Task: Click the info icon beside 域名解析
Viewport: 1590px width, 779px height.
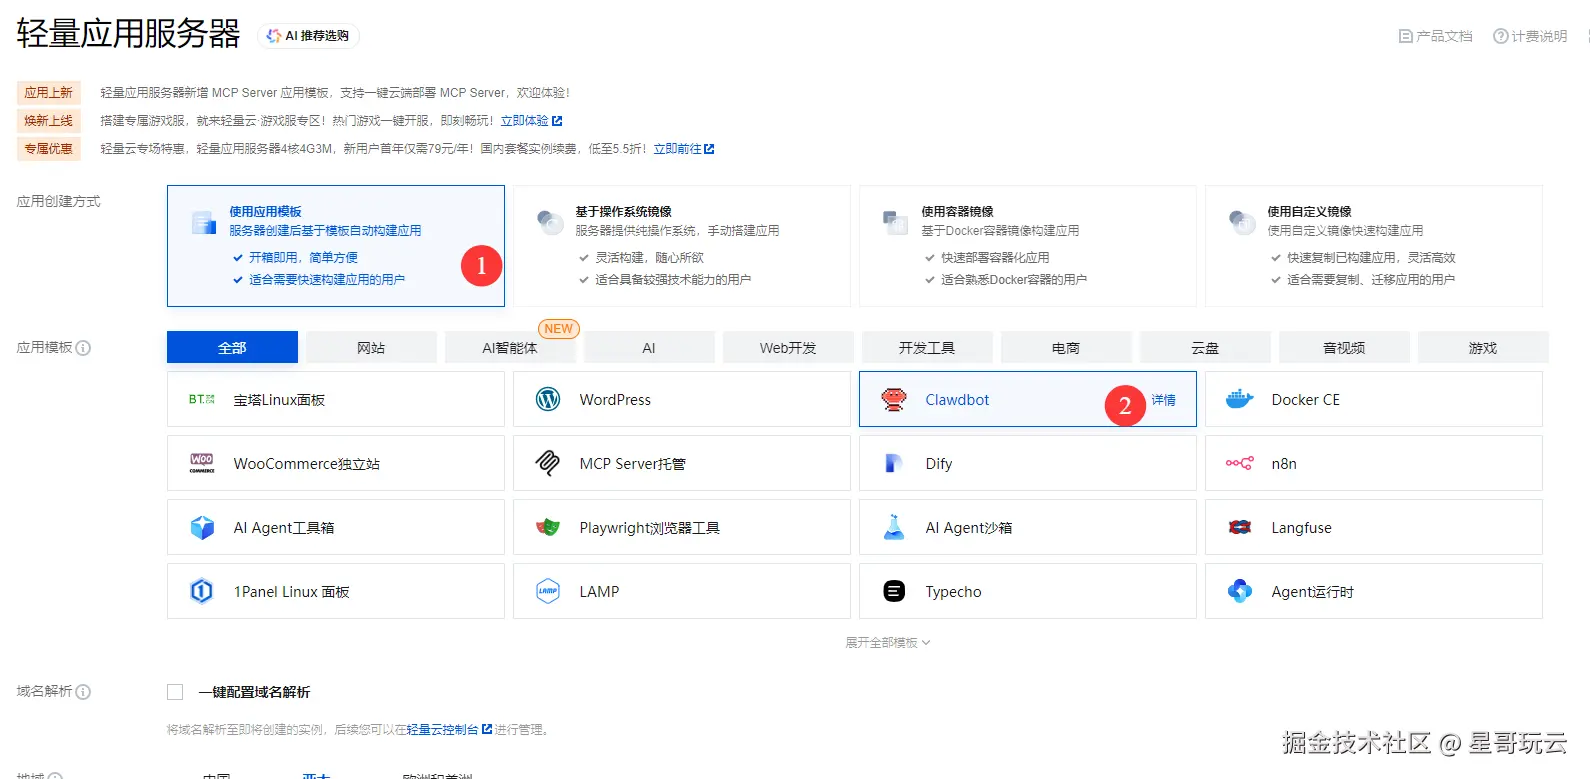Action: [x=83, y=692]
